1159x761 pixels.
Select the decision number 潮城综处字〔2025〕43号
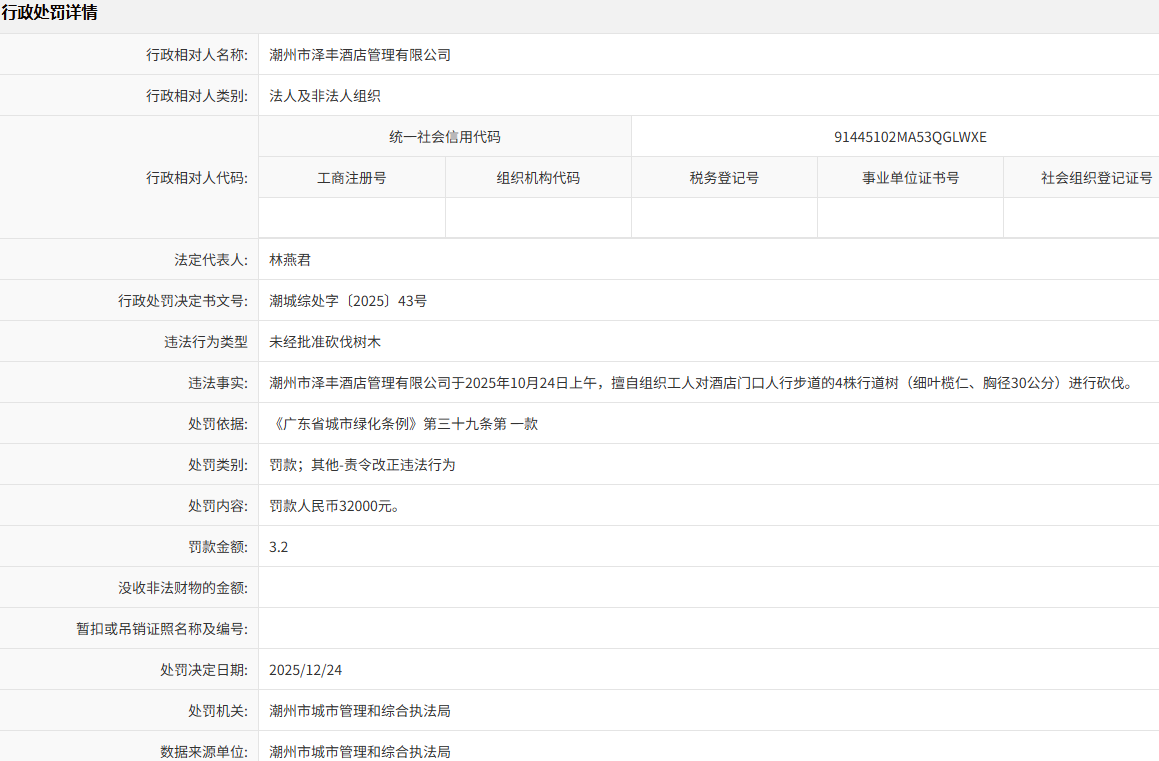coord(346,300)
